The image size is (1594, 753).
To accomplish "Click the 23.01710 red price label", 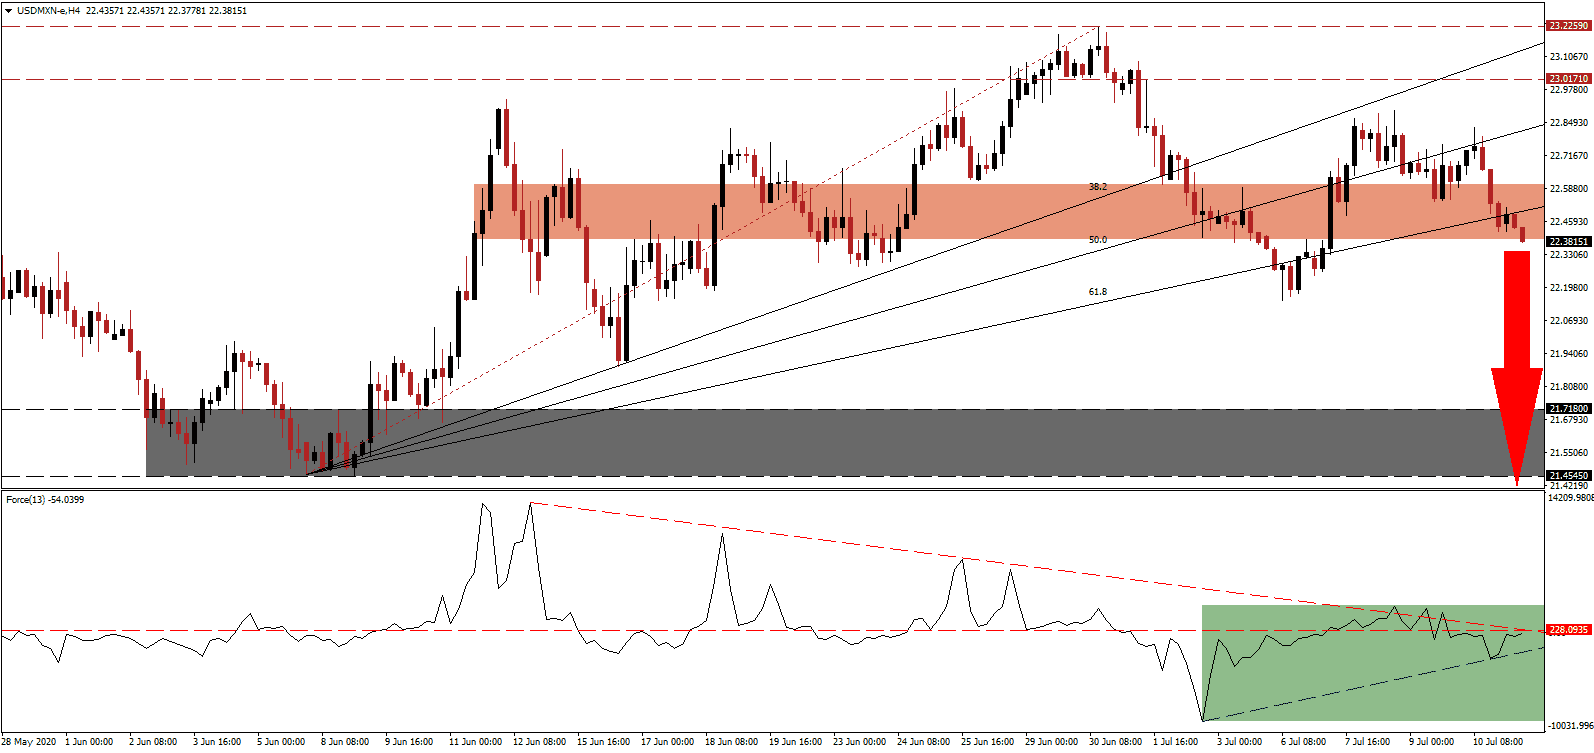I will coord(1568,79).
